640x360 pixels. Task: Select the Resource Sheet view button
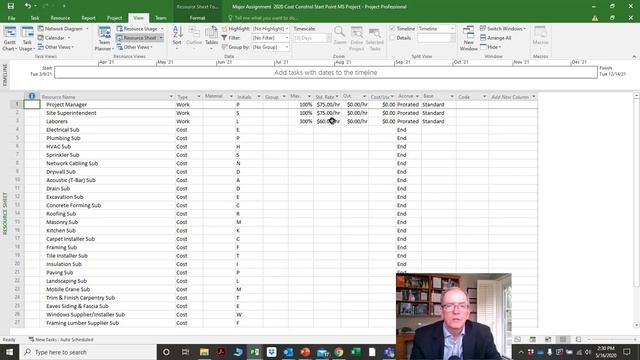[140, 38]
